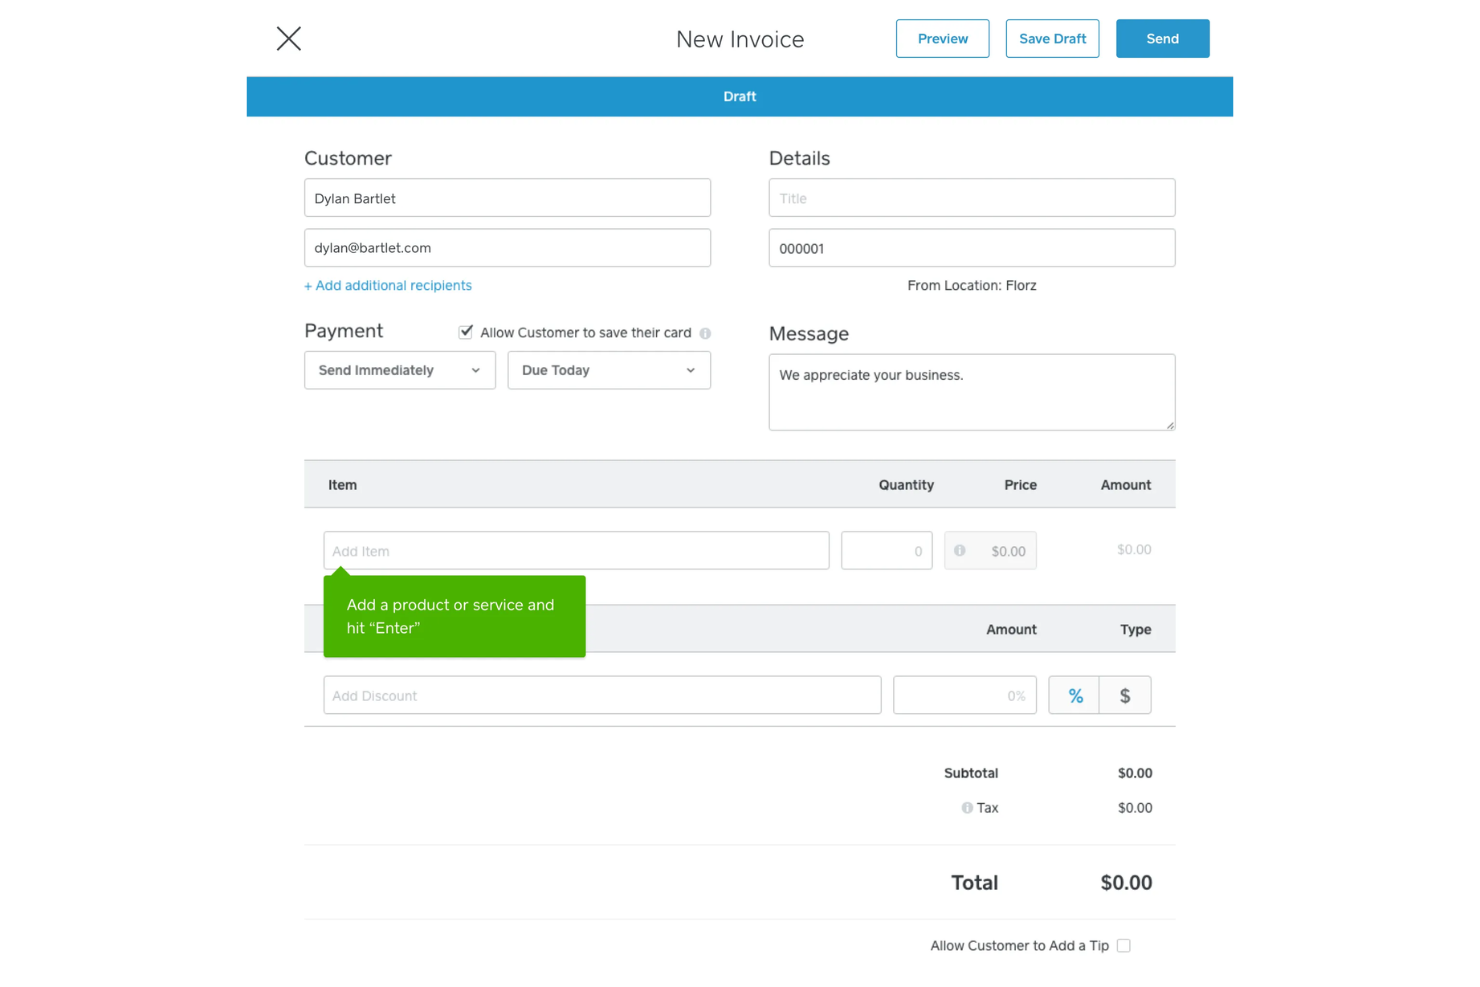The width and height of the screenshot is (1480, 987).
Task: Select the percent discount type
Action: (1074, 695)
